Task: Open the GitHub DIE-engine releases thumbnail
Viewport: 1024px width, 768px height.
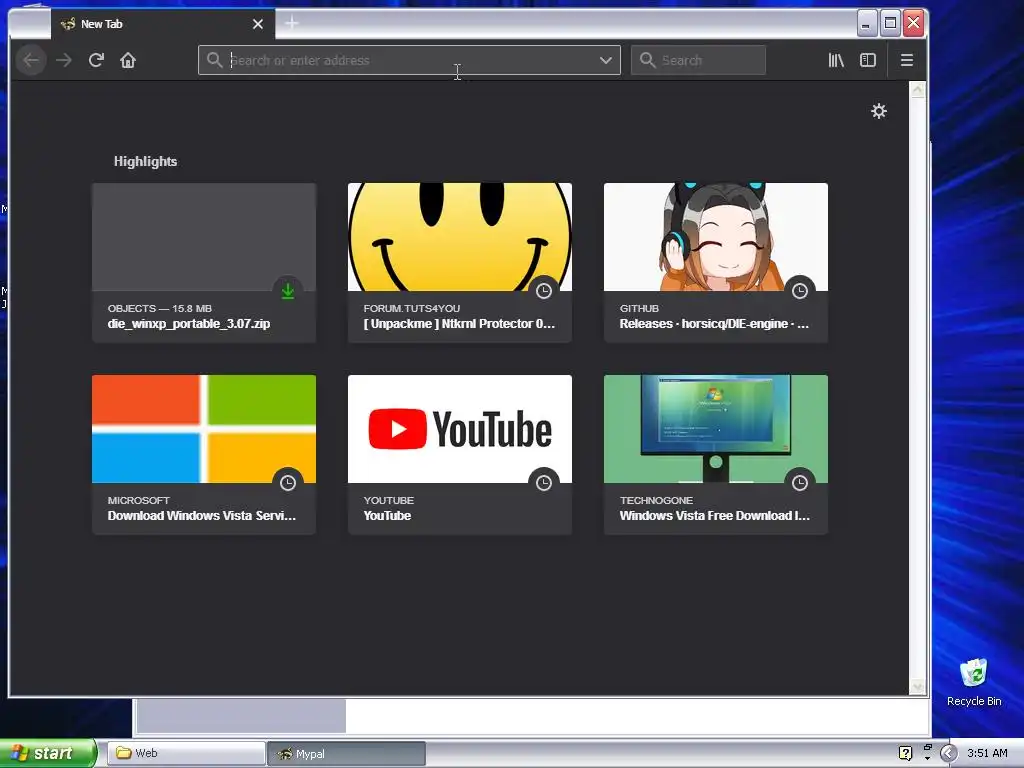Action: tap(716, 237)
